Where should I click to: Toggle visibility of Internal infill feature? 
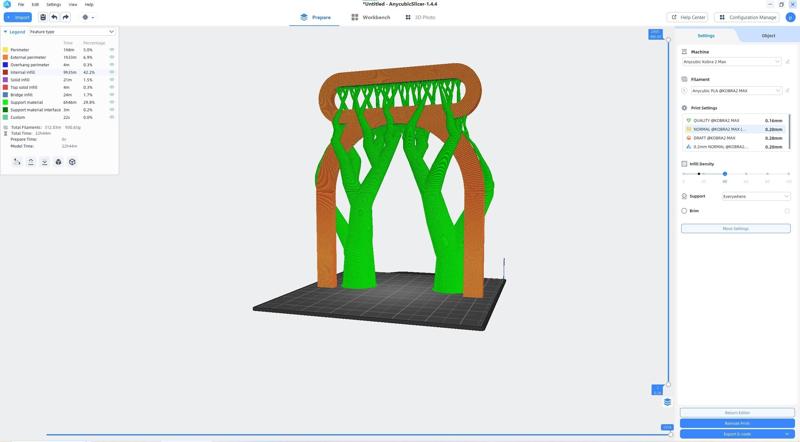(111, 72)
